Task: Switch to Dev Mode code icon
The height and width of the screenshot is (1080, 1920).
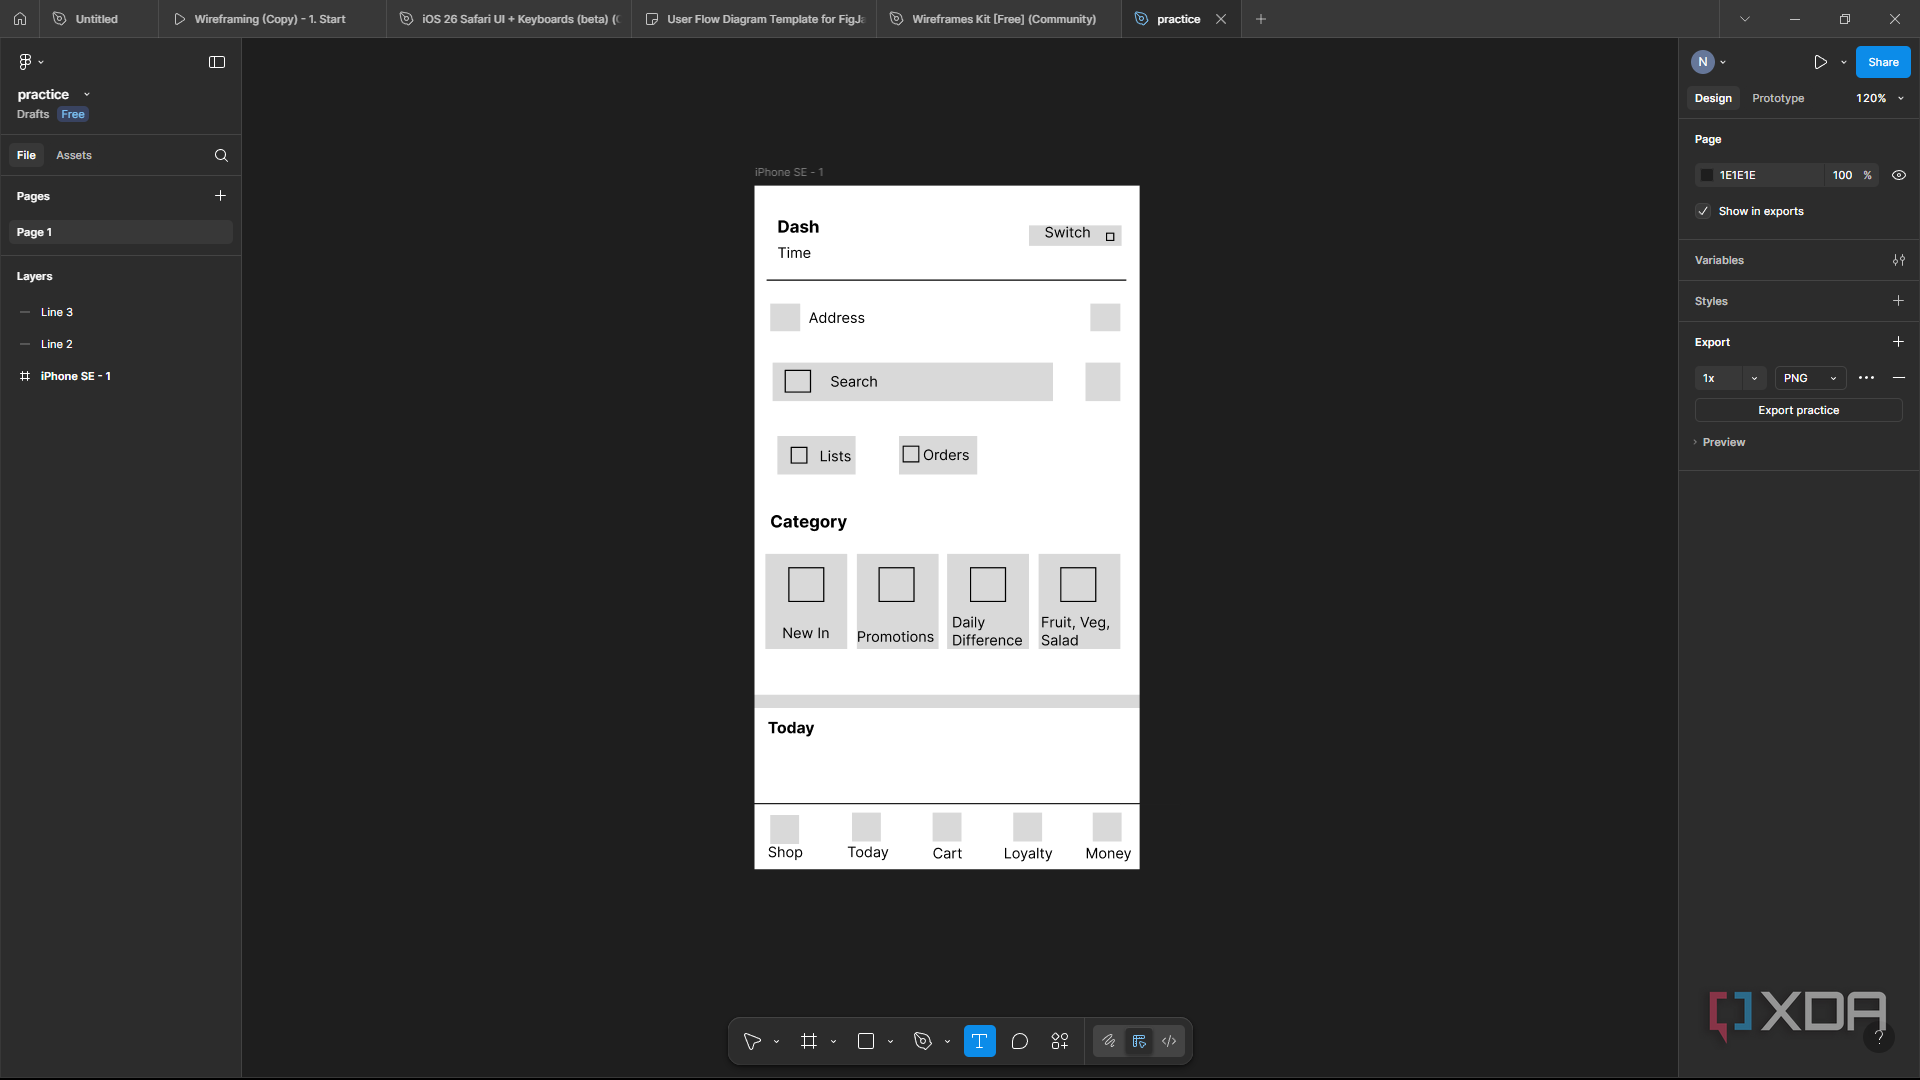Action: tap(1169, 1041)
